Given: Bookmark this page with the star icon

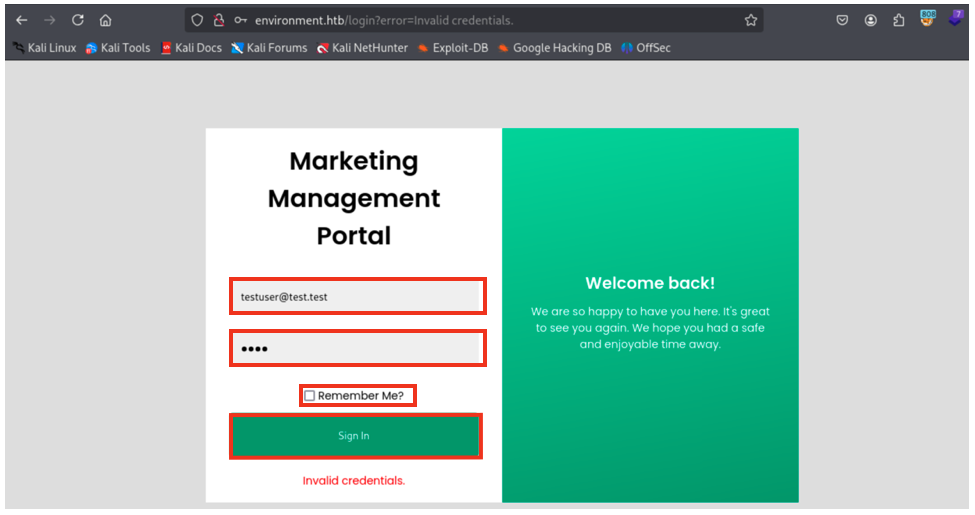Looking at the screenshot, I should coord(751,21).
